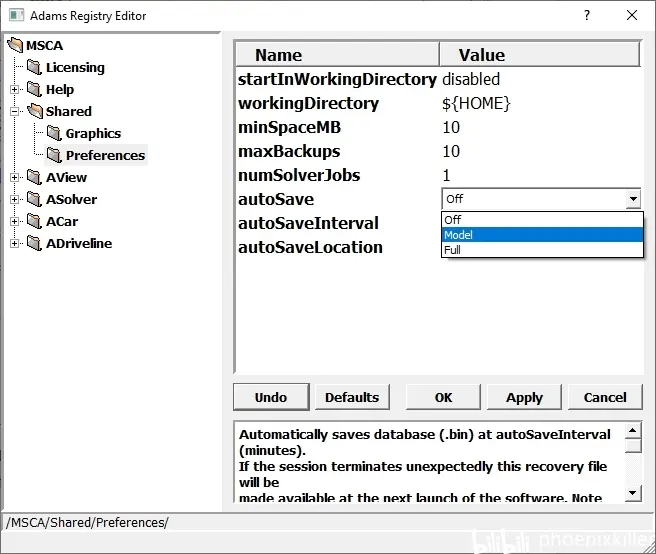656x554 pixels.
Task: Close the Adams Registry Editor window
Action: pyautogui.click(x=632, y=15)
